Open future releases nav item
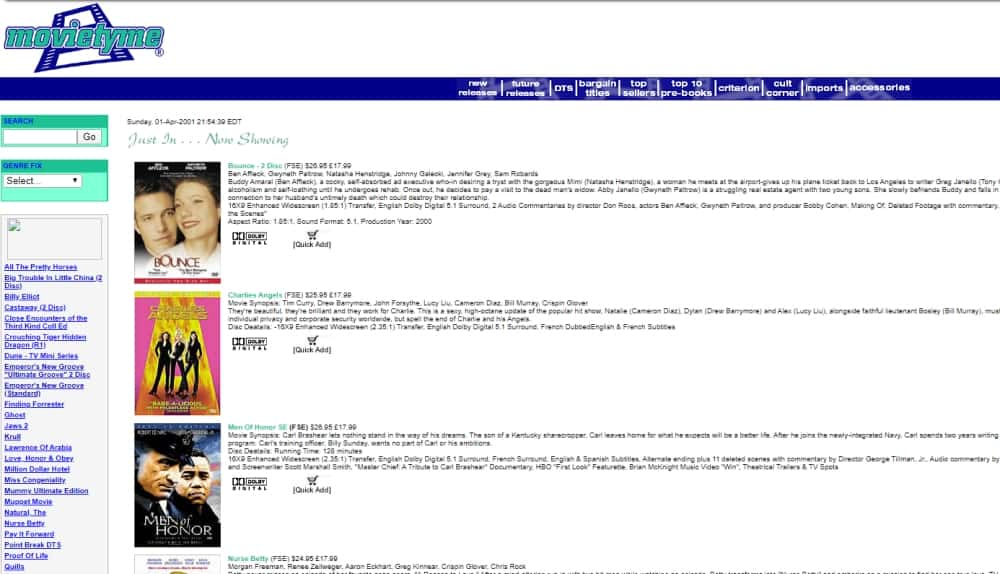The width and height of the screenshot is (1000, 574). pyautogui.click(x=526, y=88)
